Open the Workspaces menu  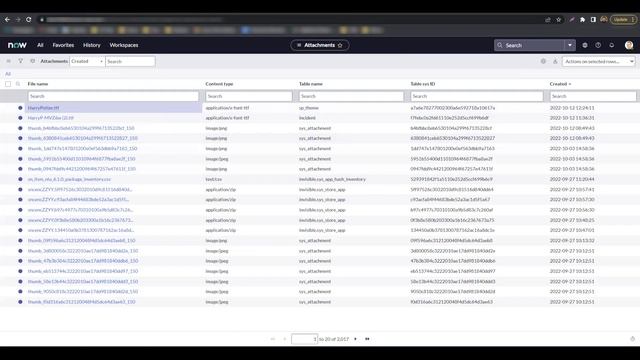[x=124, y=45]
